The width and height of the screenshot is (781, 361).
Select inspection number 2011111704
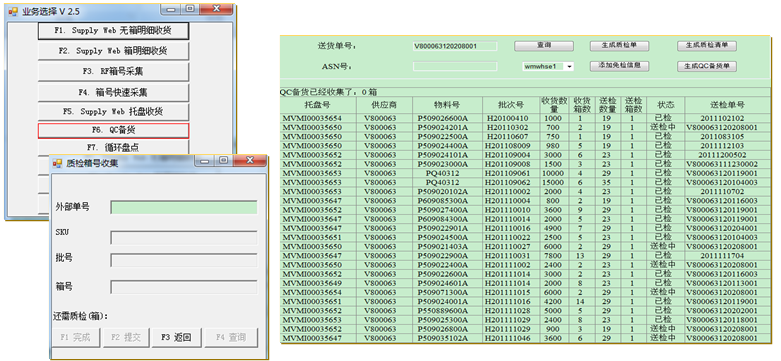pos(721,256)
